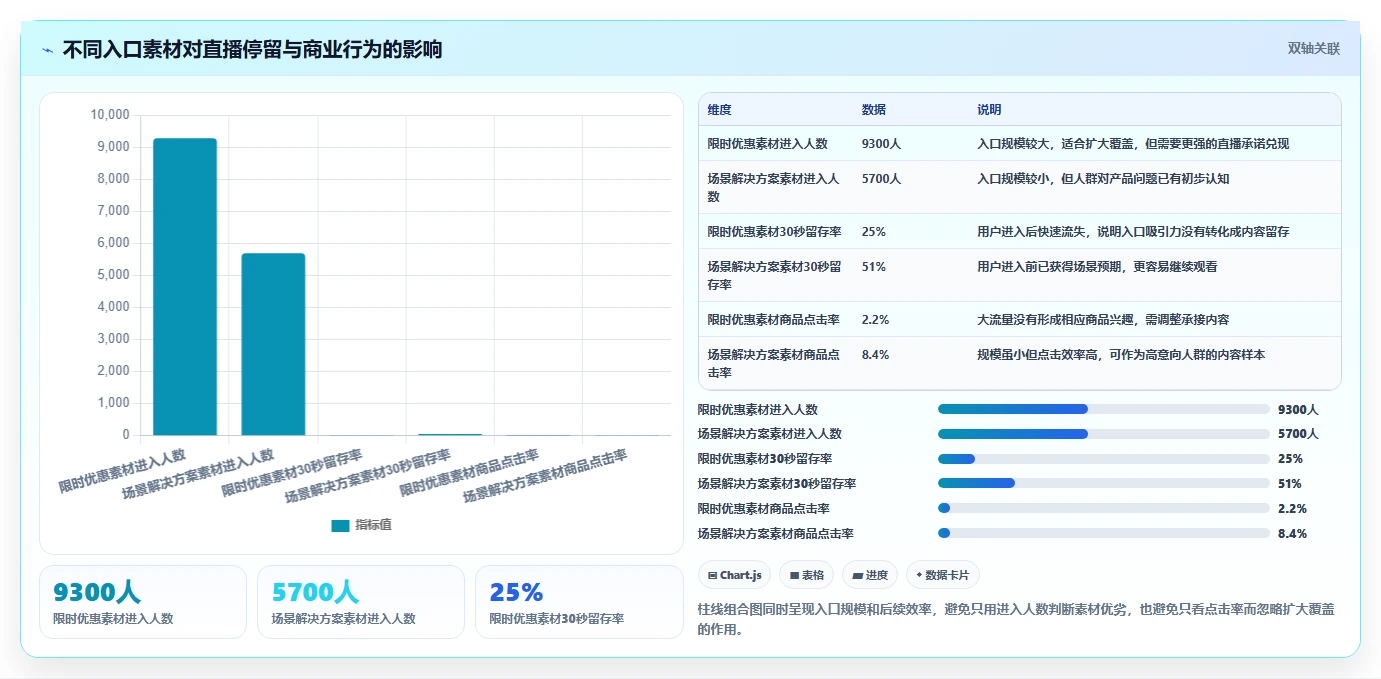
Task: Click the 9,300 bar for 限时优惠素材进入人数
Action: (185, 287)
